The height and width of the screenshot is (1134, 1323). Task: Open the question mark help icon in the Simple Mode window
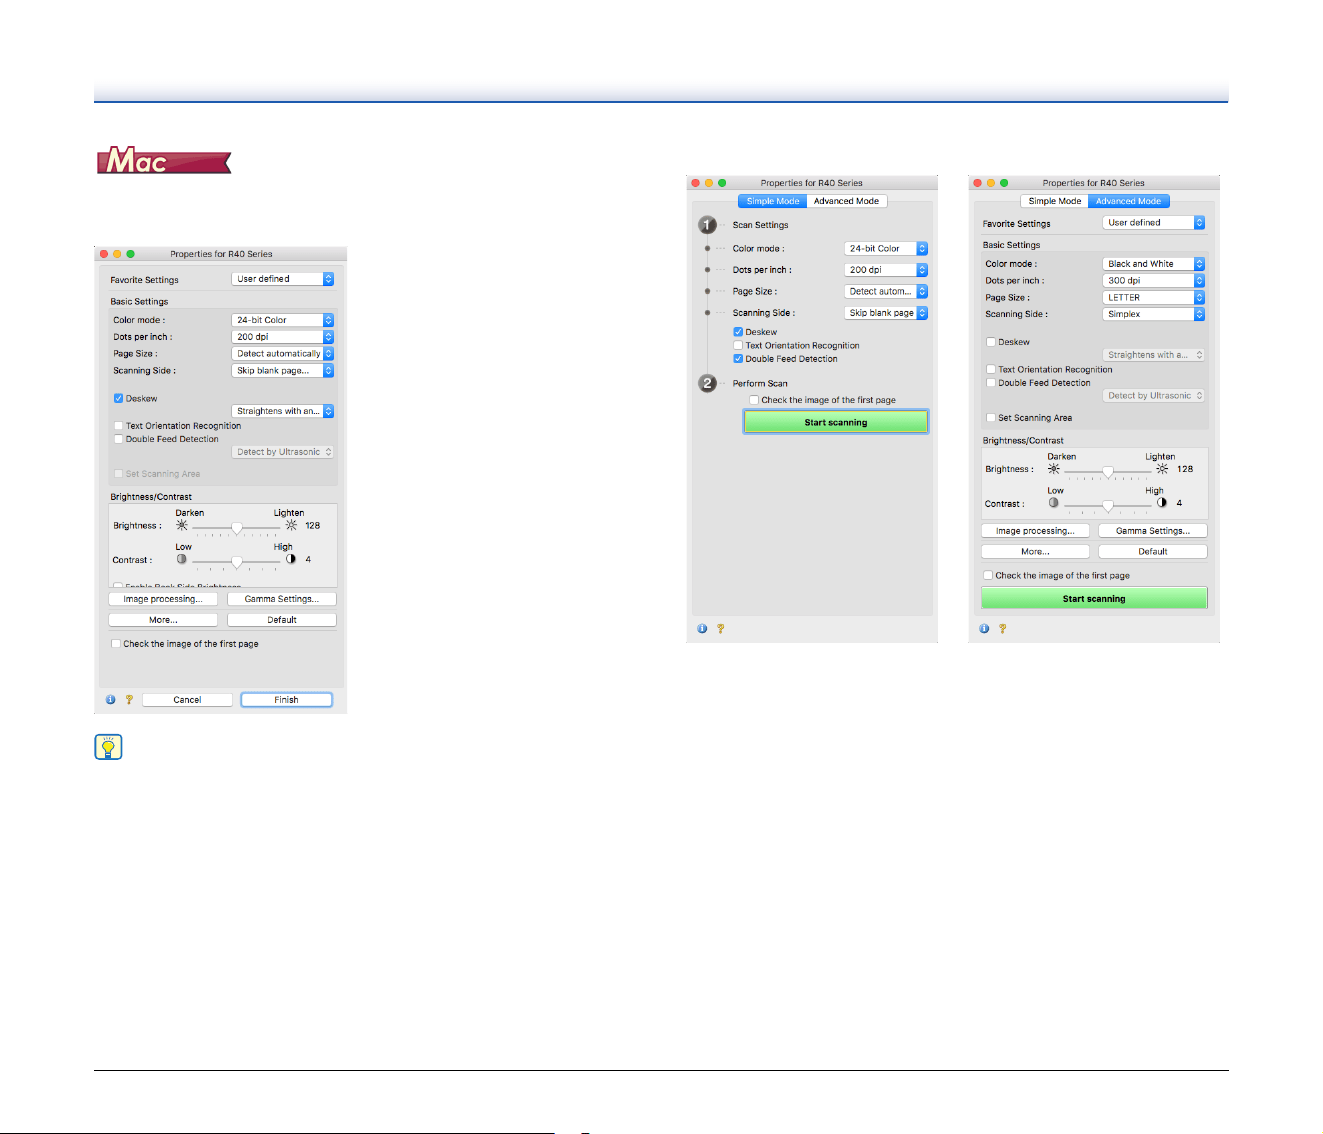(x=720, y=629)
